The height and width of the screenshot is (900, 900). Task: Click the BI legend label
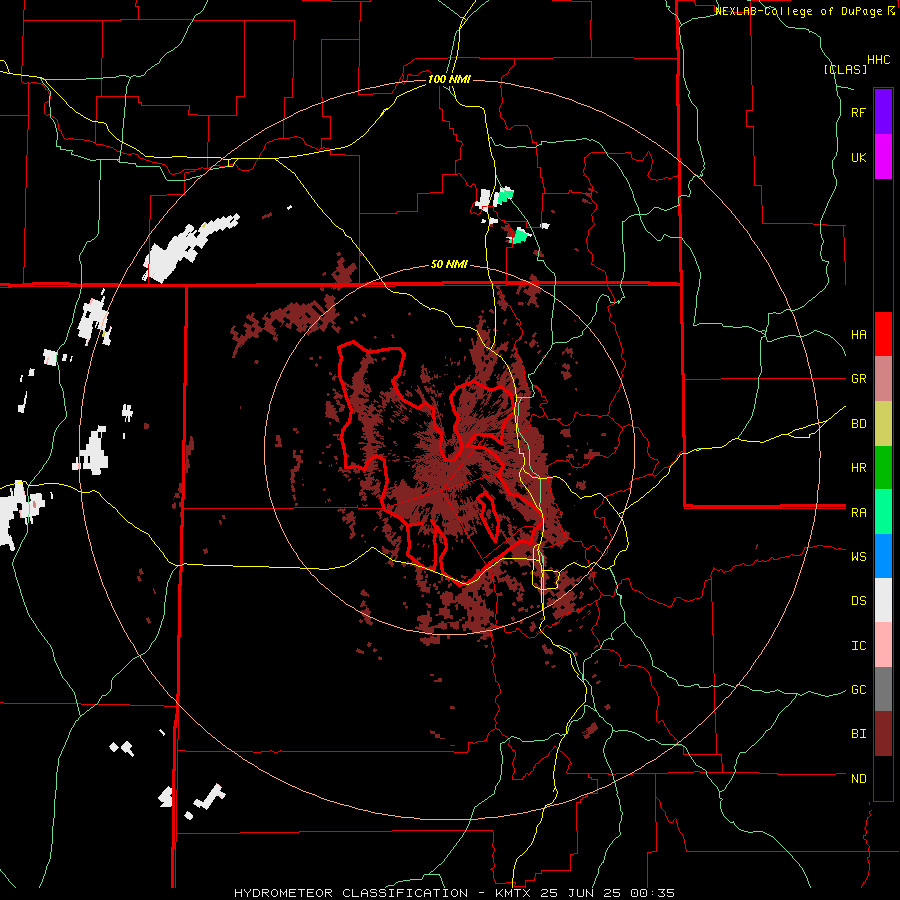click(x=858, y=734)
